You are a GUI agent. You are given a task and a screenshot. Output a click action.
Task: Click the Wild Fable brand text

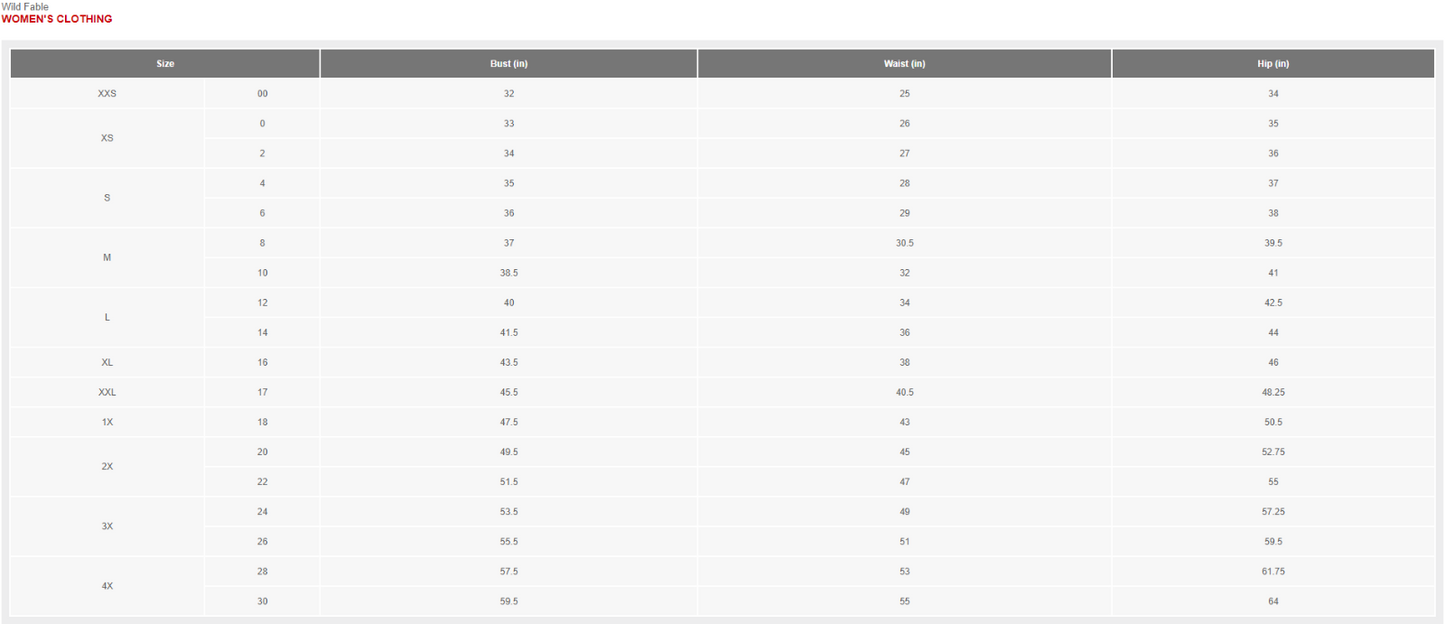pos(25,7)
